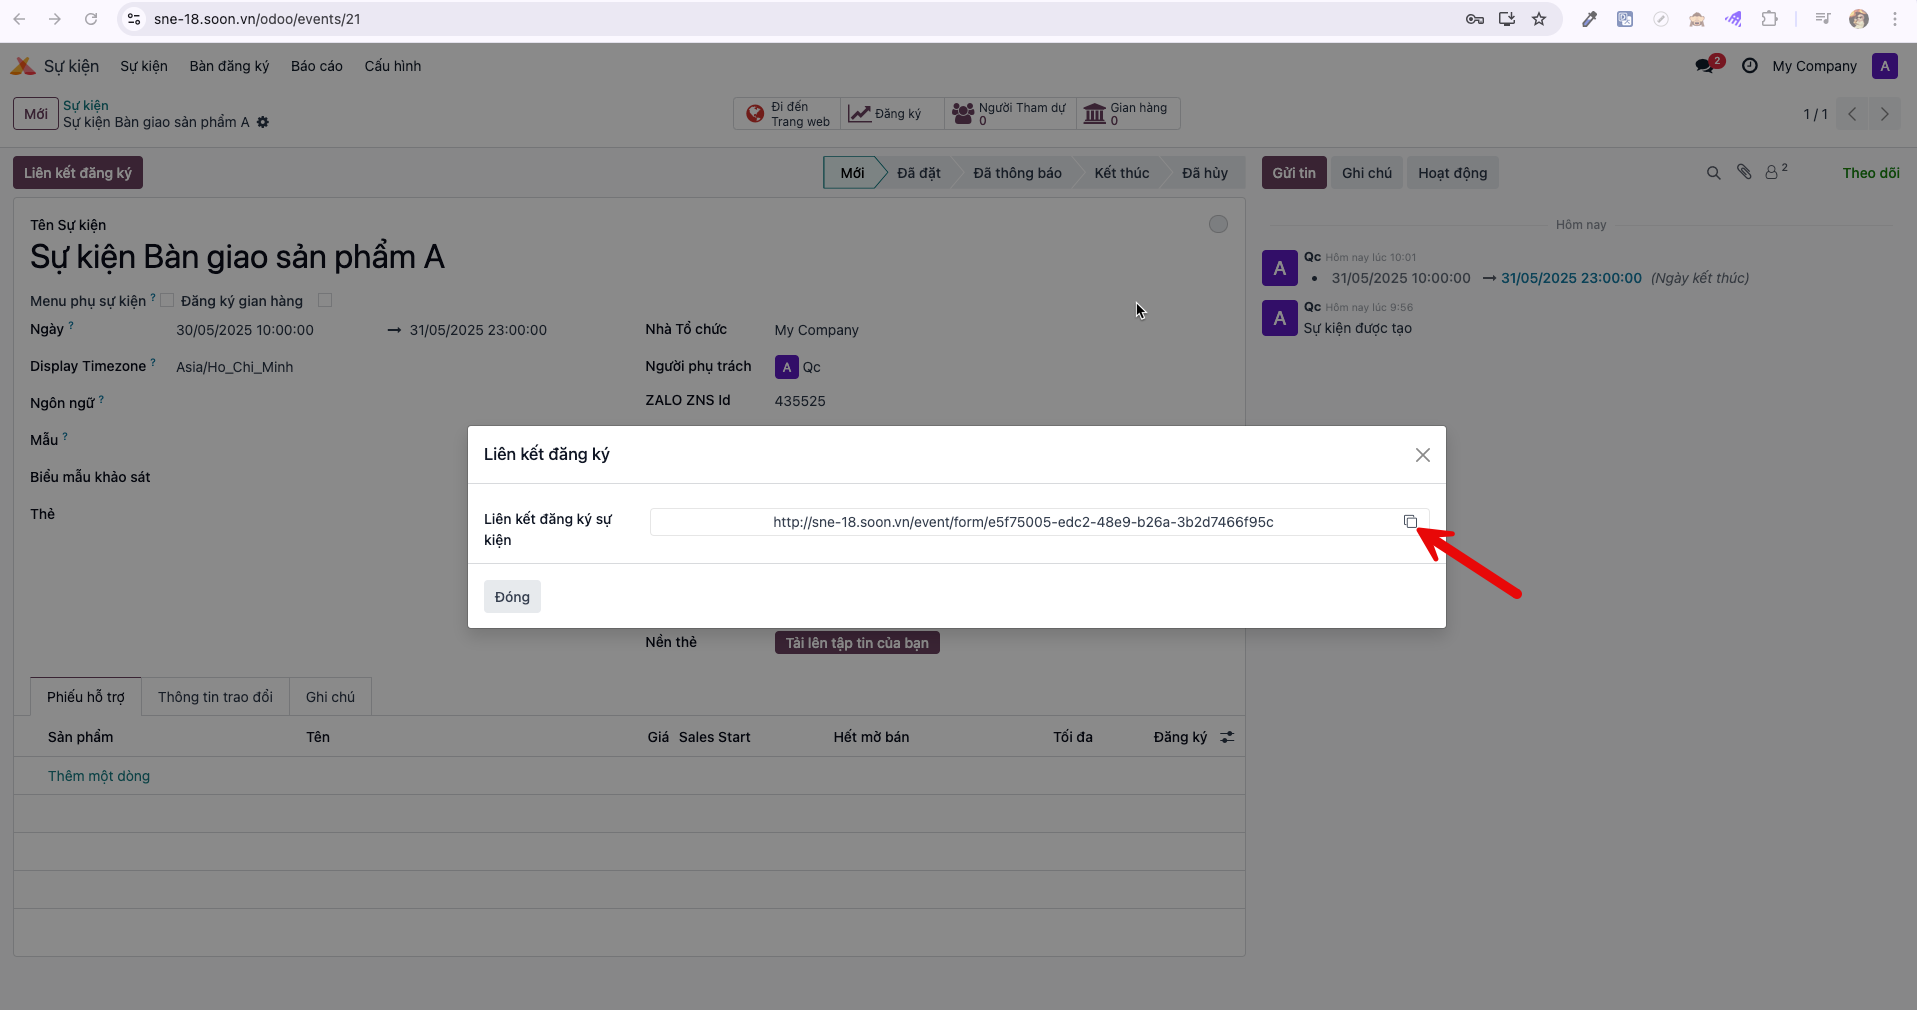This screenshot has height=1010, width=1917.
Task: Bookmark this page with the star
Action: [x=1539, y=19]
